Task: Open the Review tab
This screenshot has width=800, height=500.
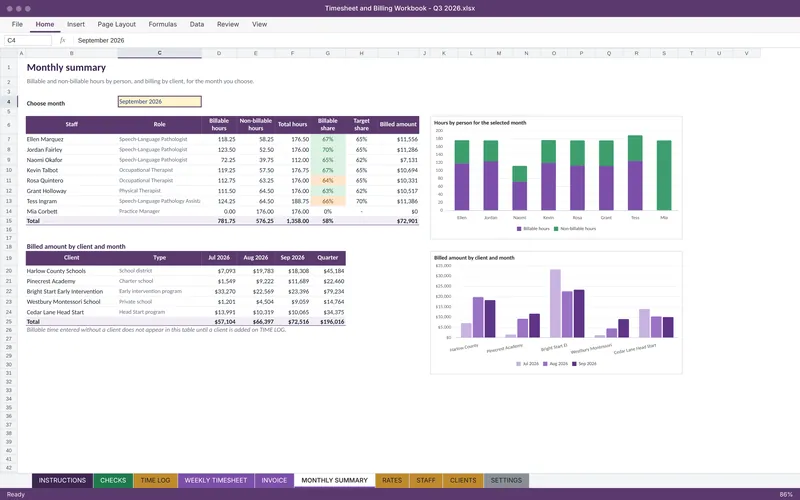Action: pyautogui.click(x=228, y=24)
